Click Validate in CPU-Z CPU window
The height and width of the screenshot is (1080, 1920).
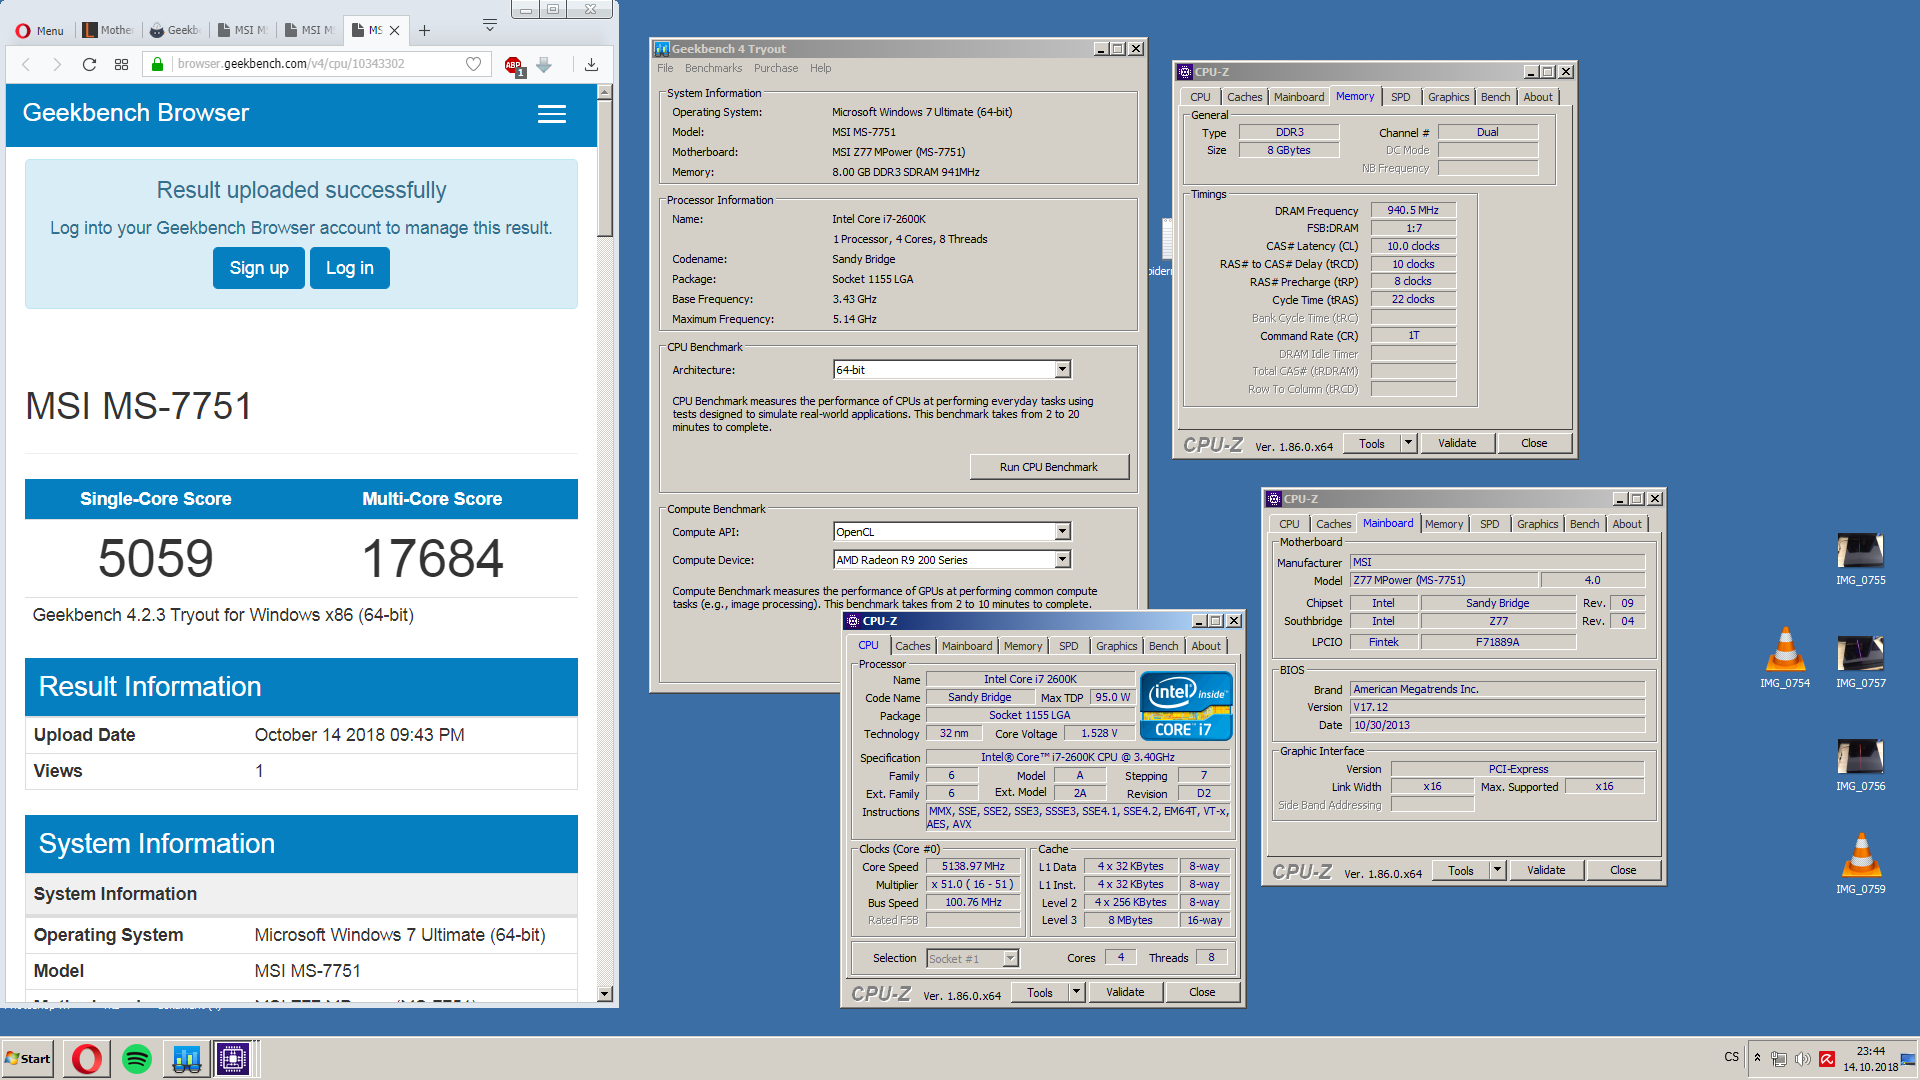tap(1125, 992)
